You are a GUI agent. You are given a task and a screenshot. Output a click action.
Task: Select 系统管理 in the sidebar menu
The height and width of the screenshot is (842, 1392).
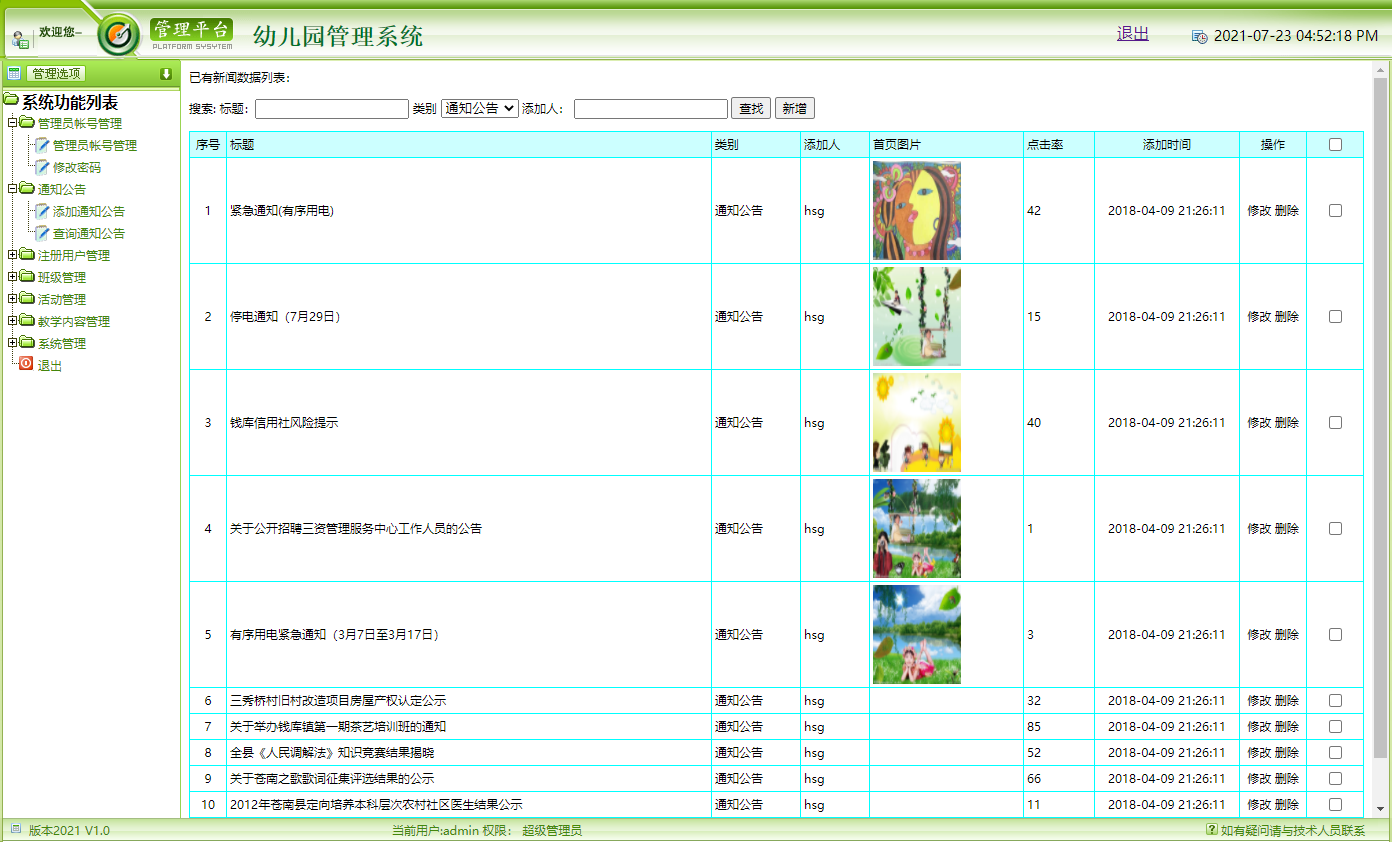click(60, 343)
